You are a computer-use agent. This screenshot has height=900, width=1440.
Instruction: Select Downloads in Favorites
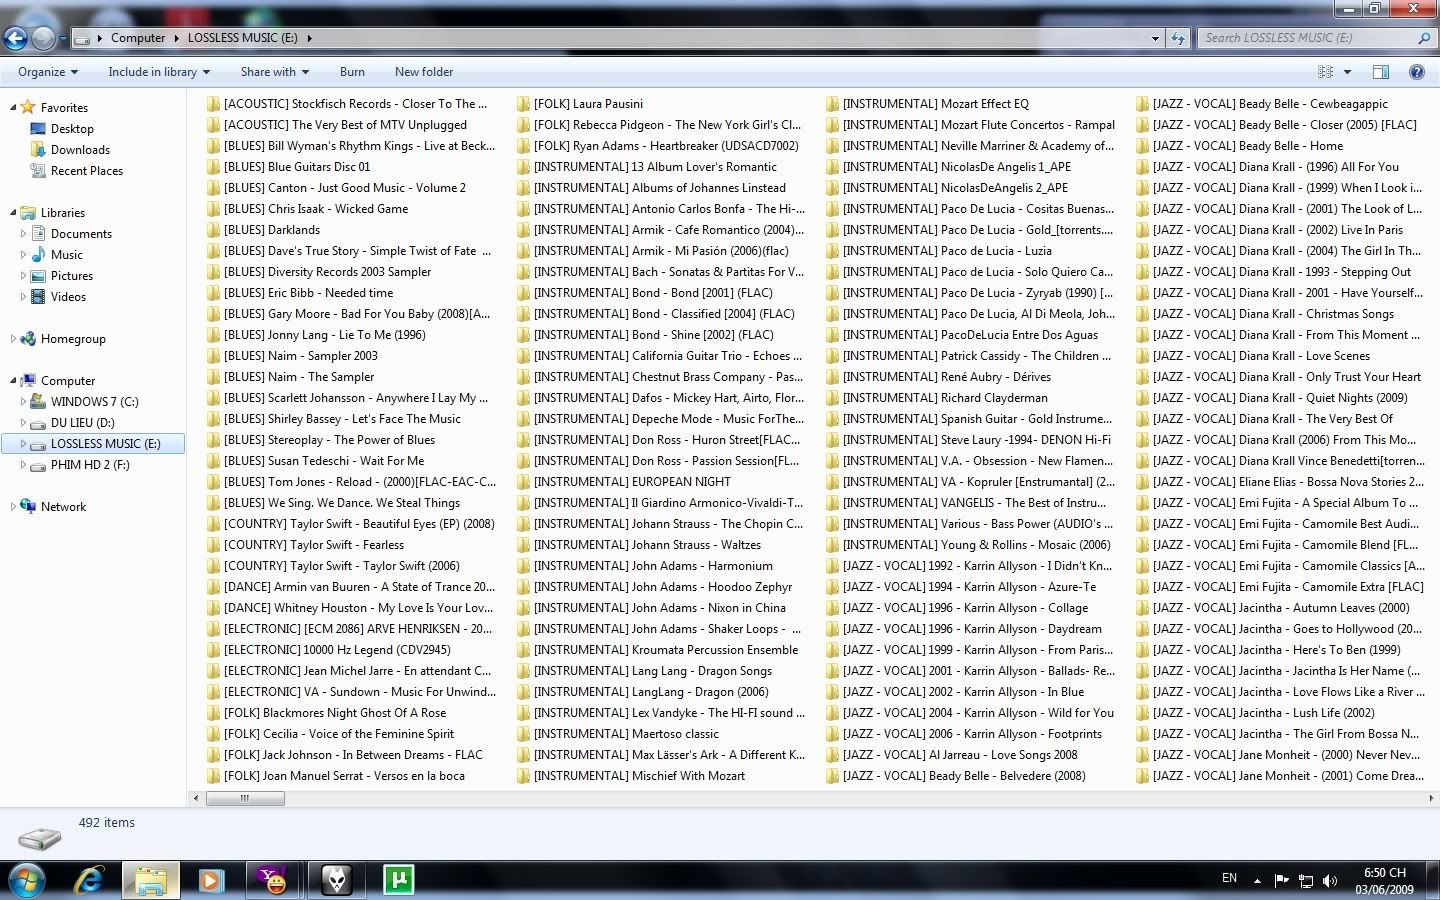pos(80,150)
